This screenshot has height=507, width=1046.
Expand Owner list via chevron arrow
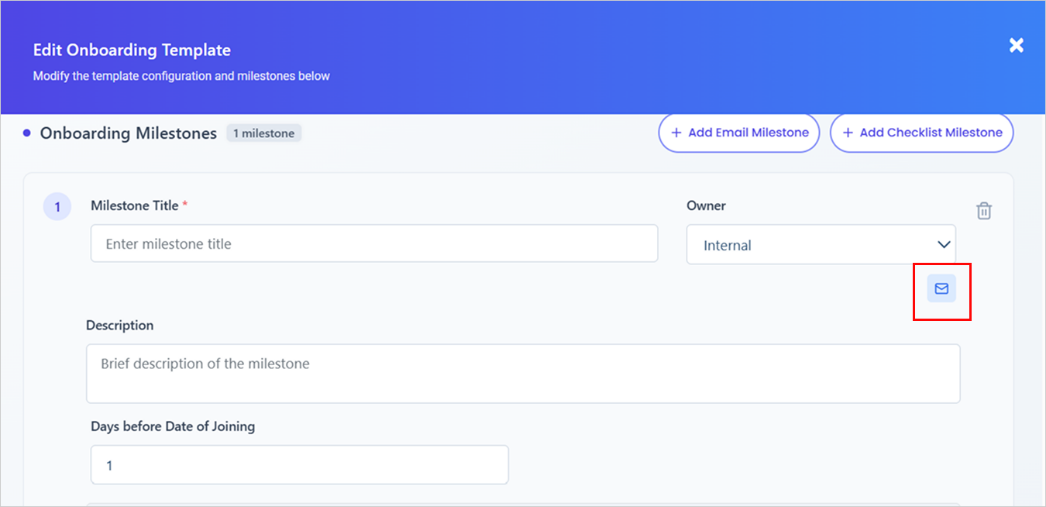[x=943, y=244]
